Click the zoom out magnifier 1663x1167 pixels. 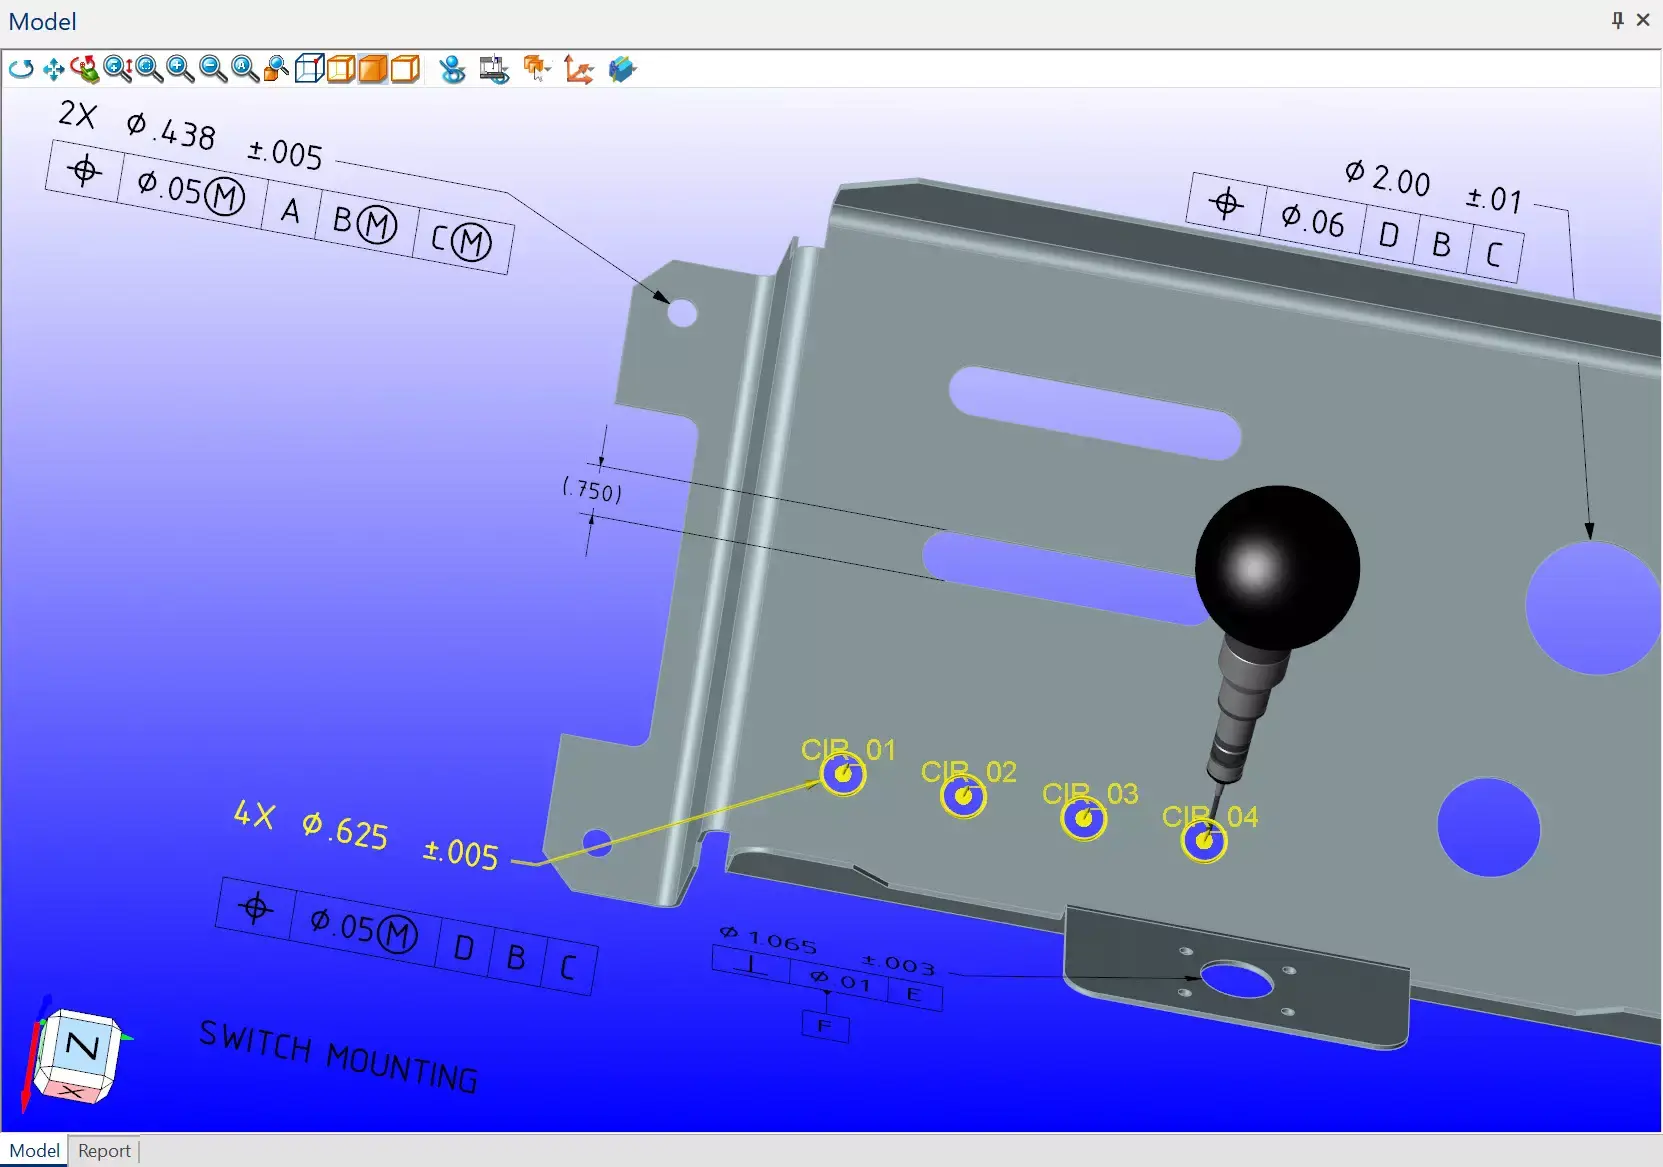tap(212, 69)
